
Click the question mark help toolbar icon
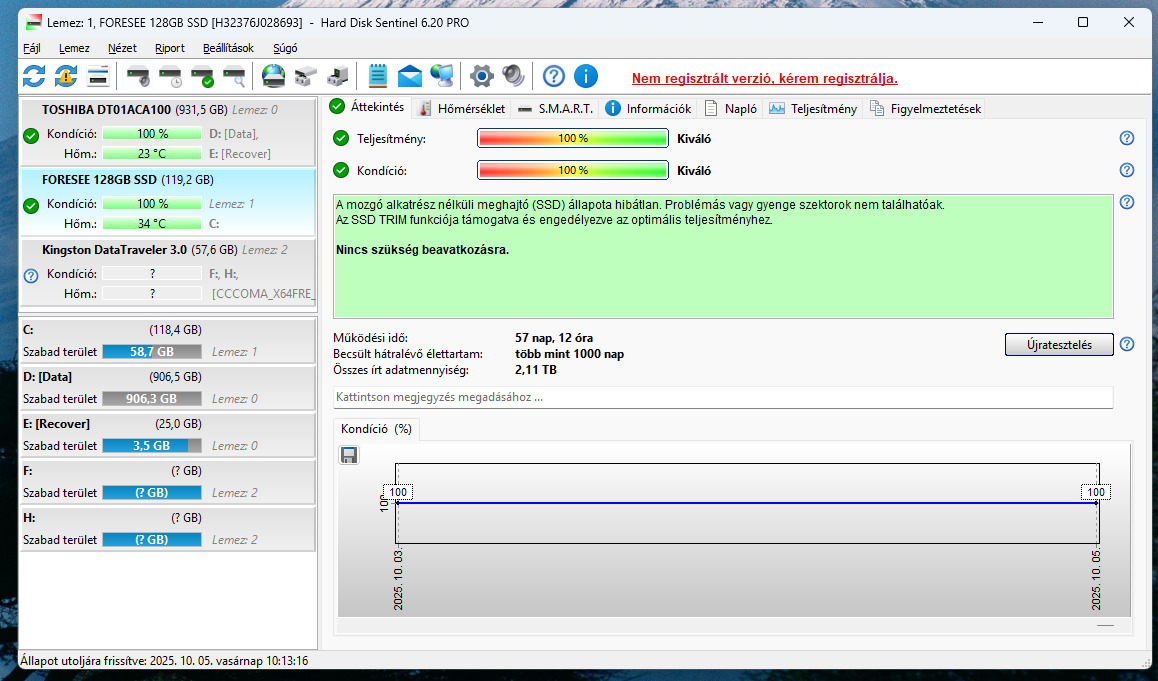pos(554,76)
